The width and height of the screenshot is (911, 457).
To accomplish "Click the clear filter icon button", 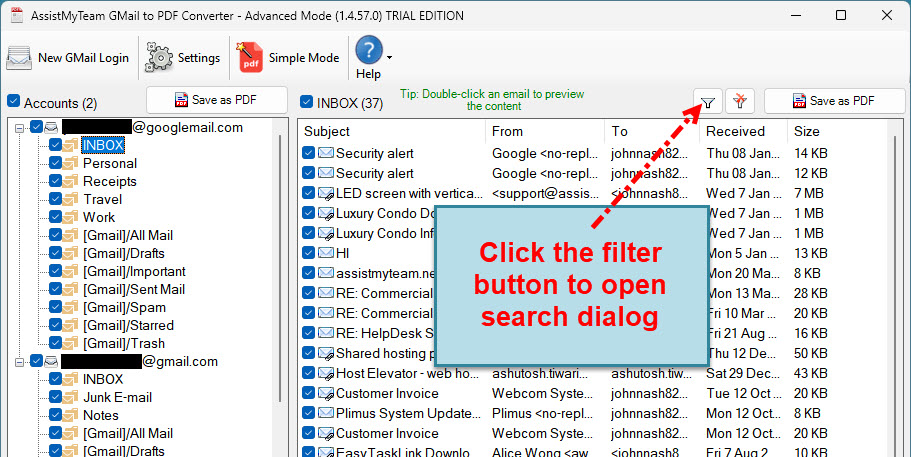I will click(x=740, y=101).
